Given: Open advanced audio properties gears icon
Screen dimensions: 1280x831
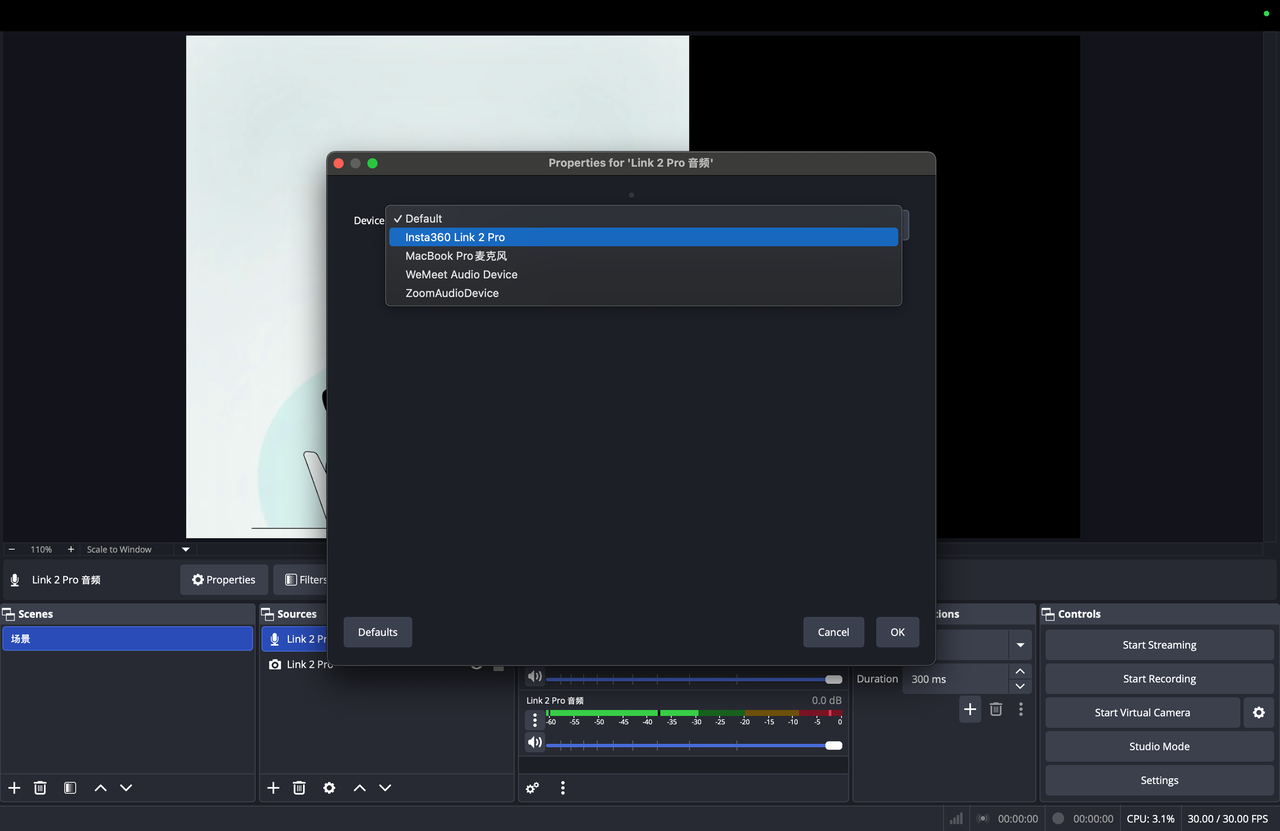Looking at the screenshot, I should [x=533, y=788].
